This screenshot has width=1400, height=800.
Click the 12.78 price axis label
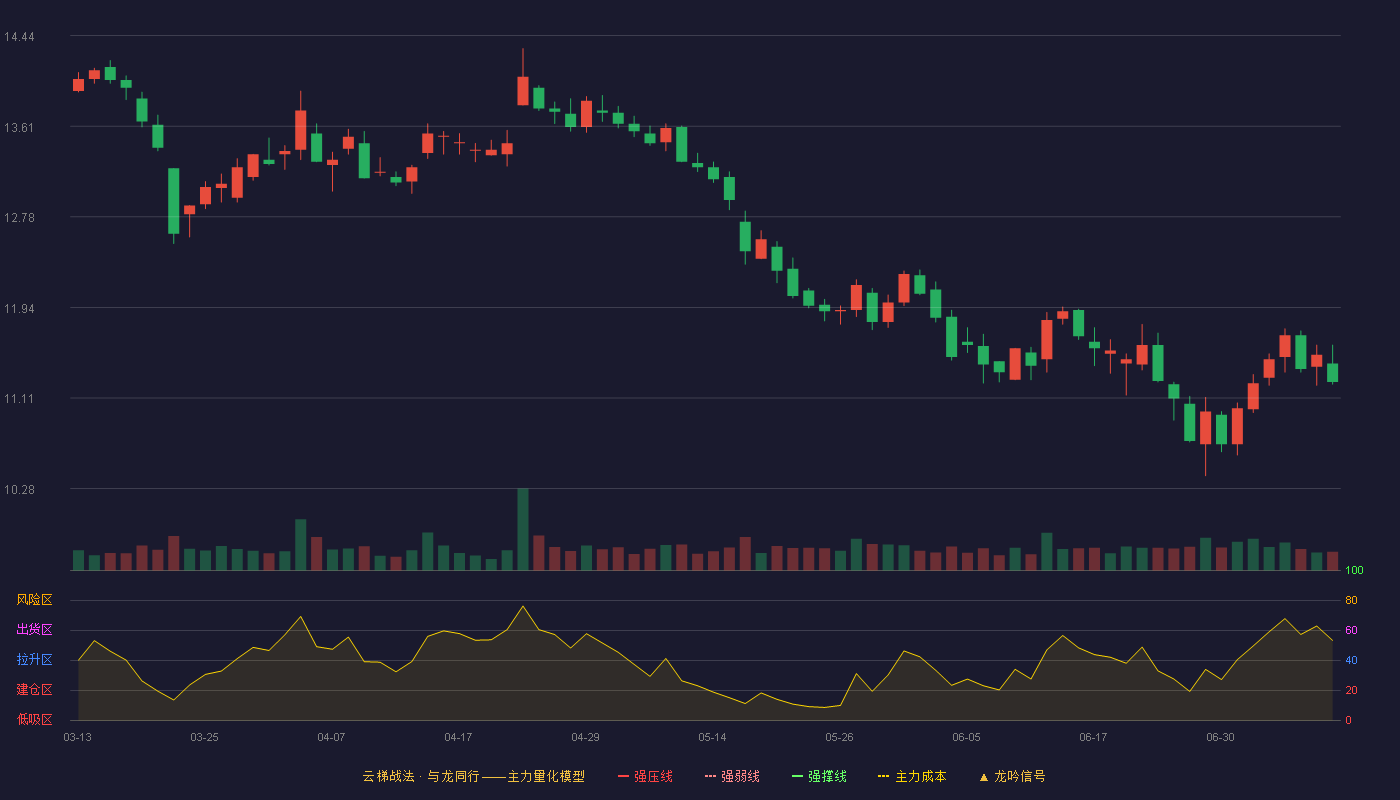pyautogui.click(x=19, y=218)
